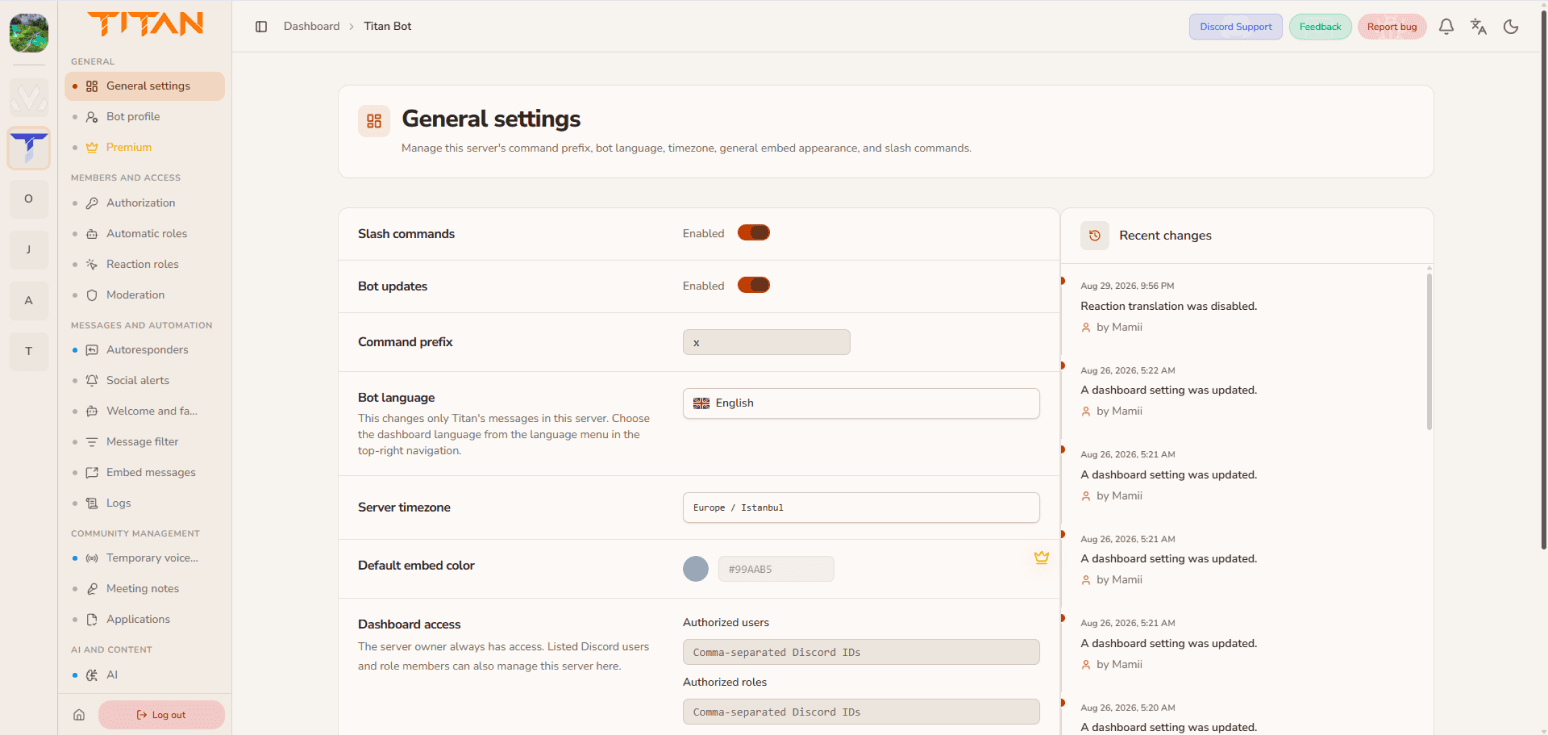Image resolution: width=1548 pixels, height=735 pixels.
Task: Open the Premium section
Action: (145, 147)
